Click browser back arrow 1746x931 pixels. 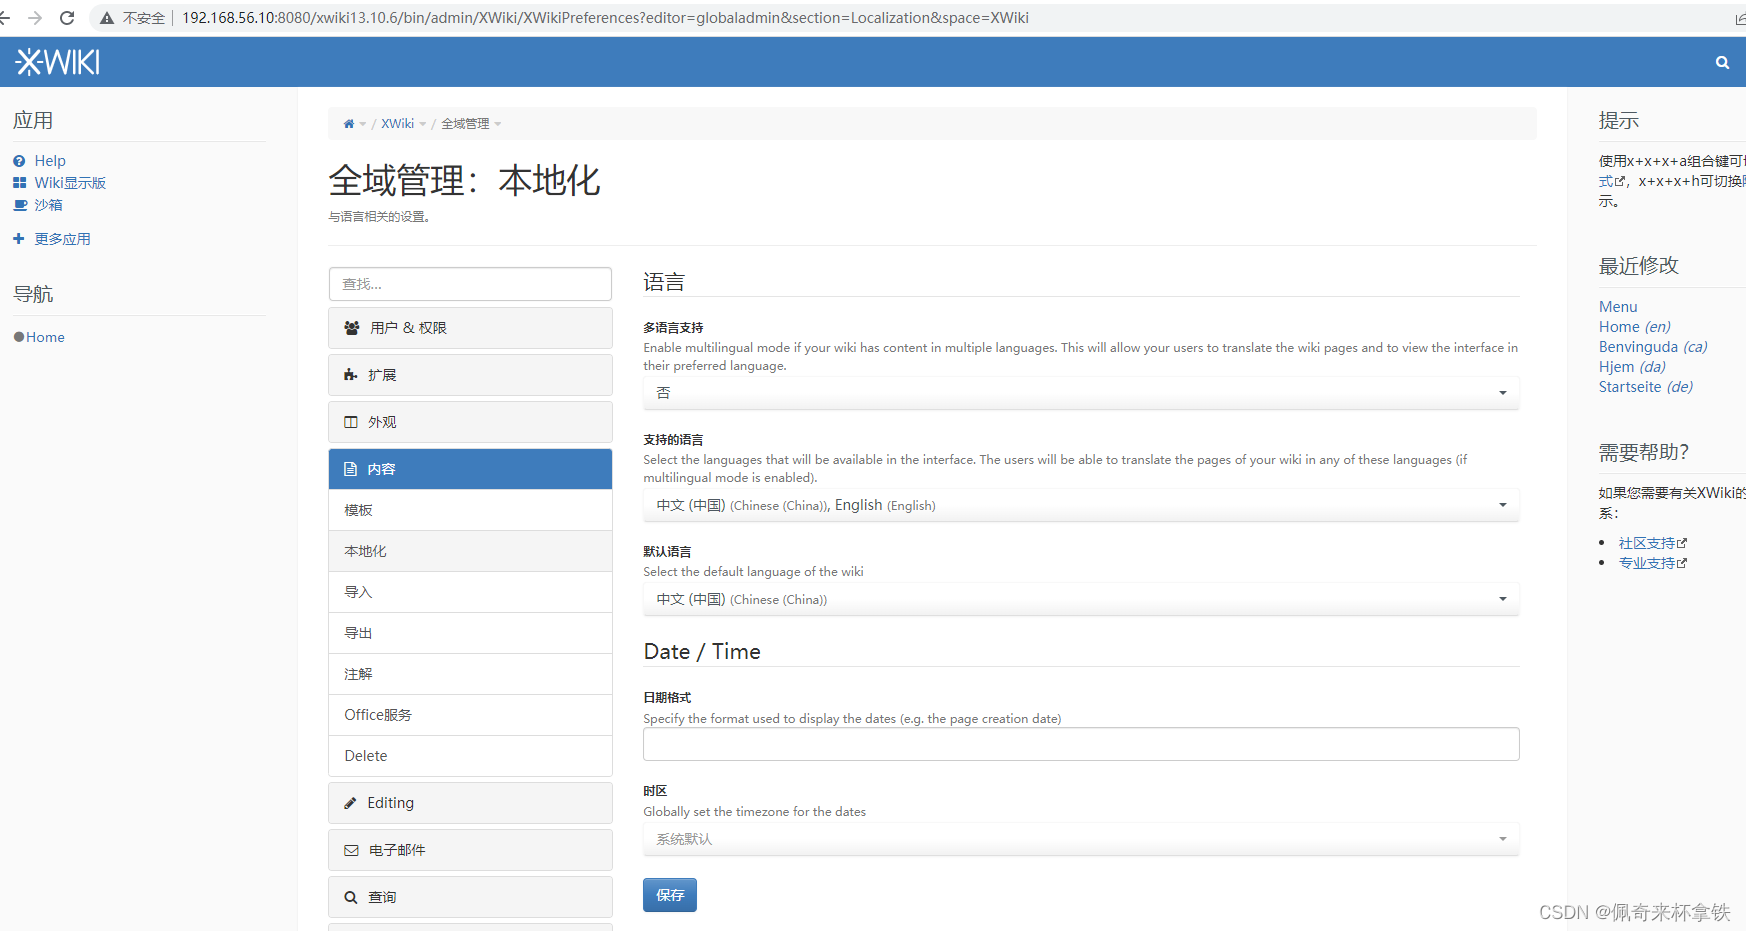pyautogui.click(x=5, y=18)
